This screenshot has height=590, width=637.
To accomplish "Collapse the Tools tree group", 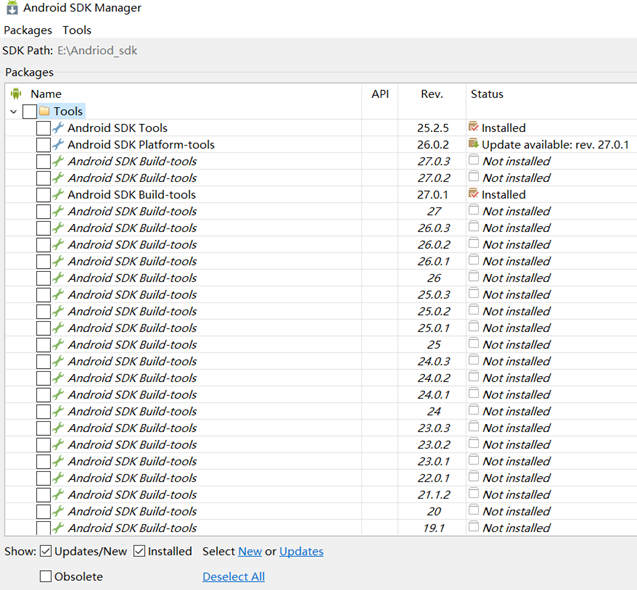I will [13, 111].
